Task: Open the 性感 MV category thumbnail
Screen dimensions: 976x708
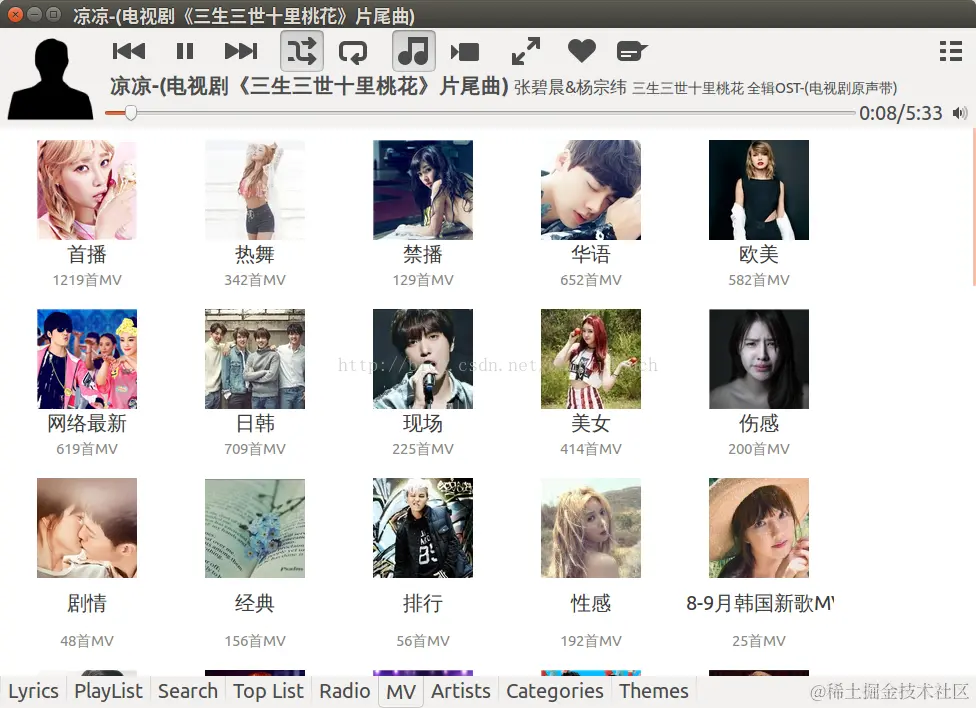Action: tap(591, 528)
